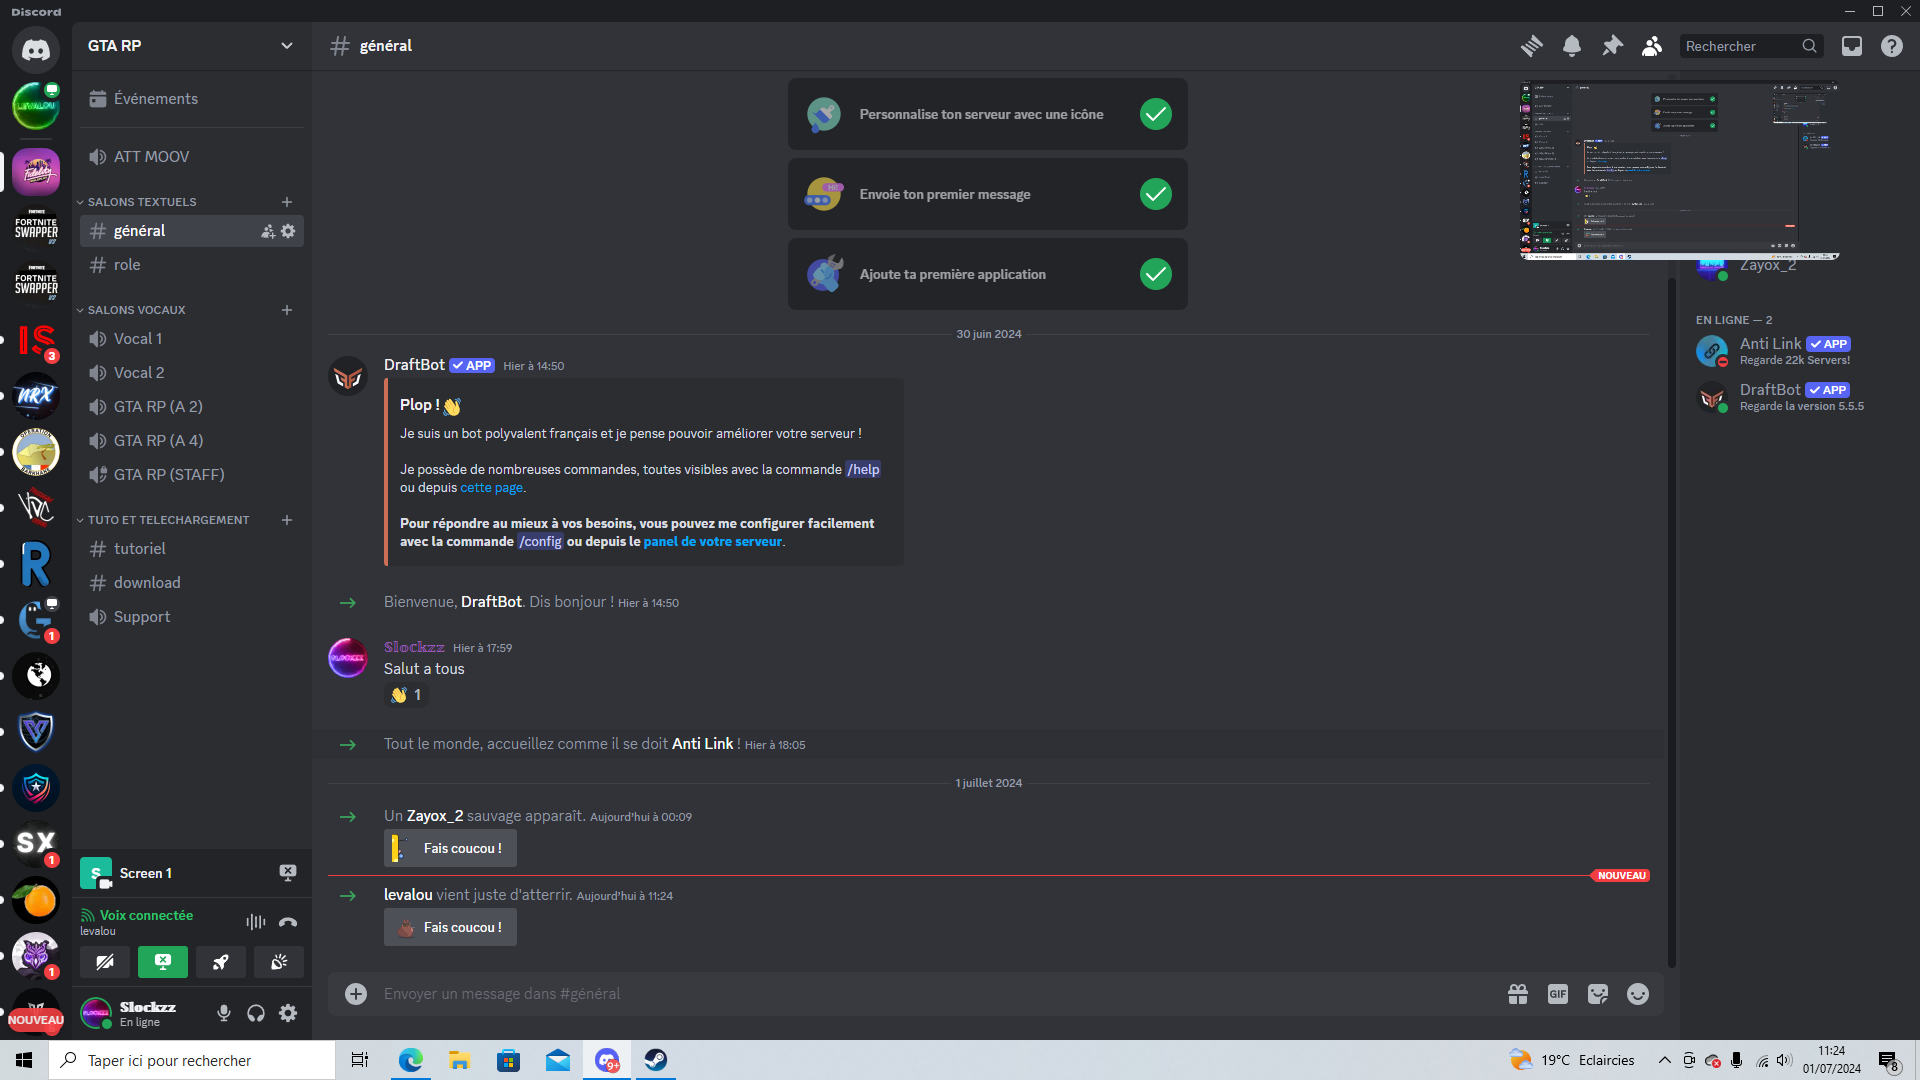This screenshot has width=1920, height=1080.
Task: Collapse the TUTO ET TELECHARGEMENT category
Action: (168, 520)
